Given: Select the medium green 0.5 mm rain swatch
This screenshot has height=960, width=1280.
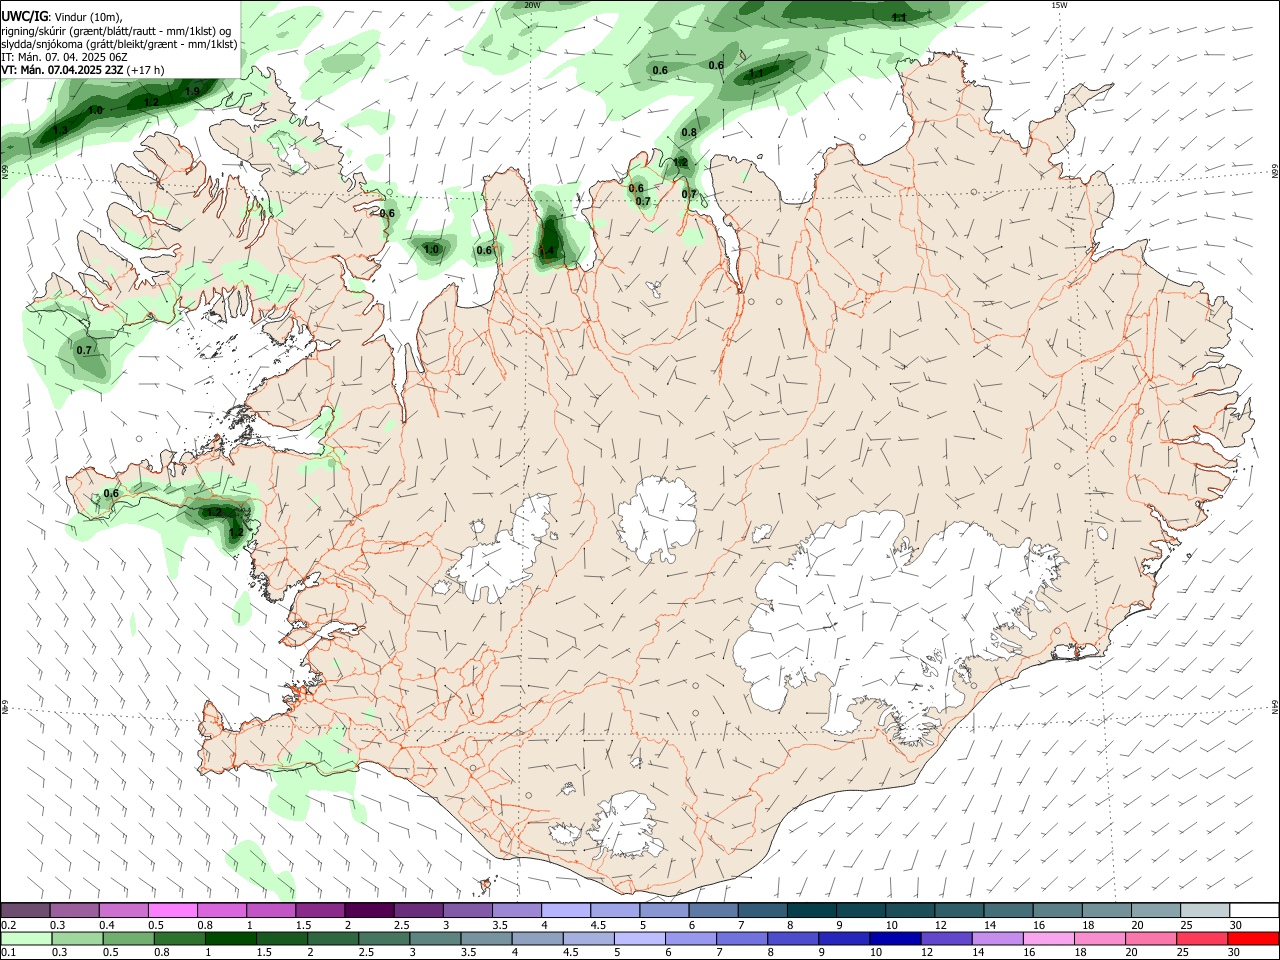Looking at the screenshot, I should pyautogui.click(x=127, y=938).
